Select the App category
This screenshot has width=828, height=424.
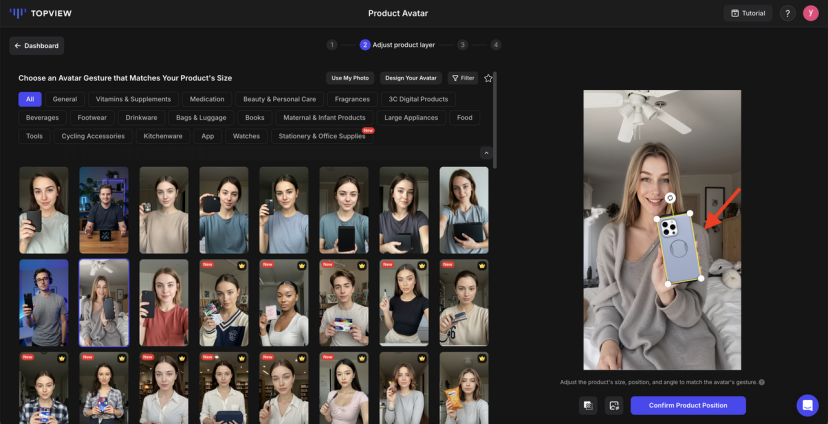coord(208,136)
